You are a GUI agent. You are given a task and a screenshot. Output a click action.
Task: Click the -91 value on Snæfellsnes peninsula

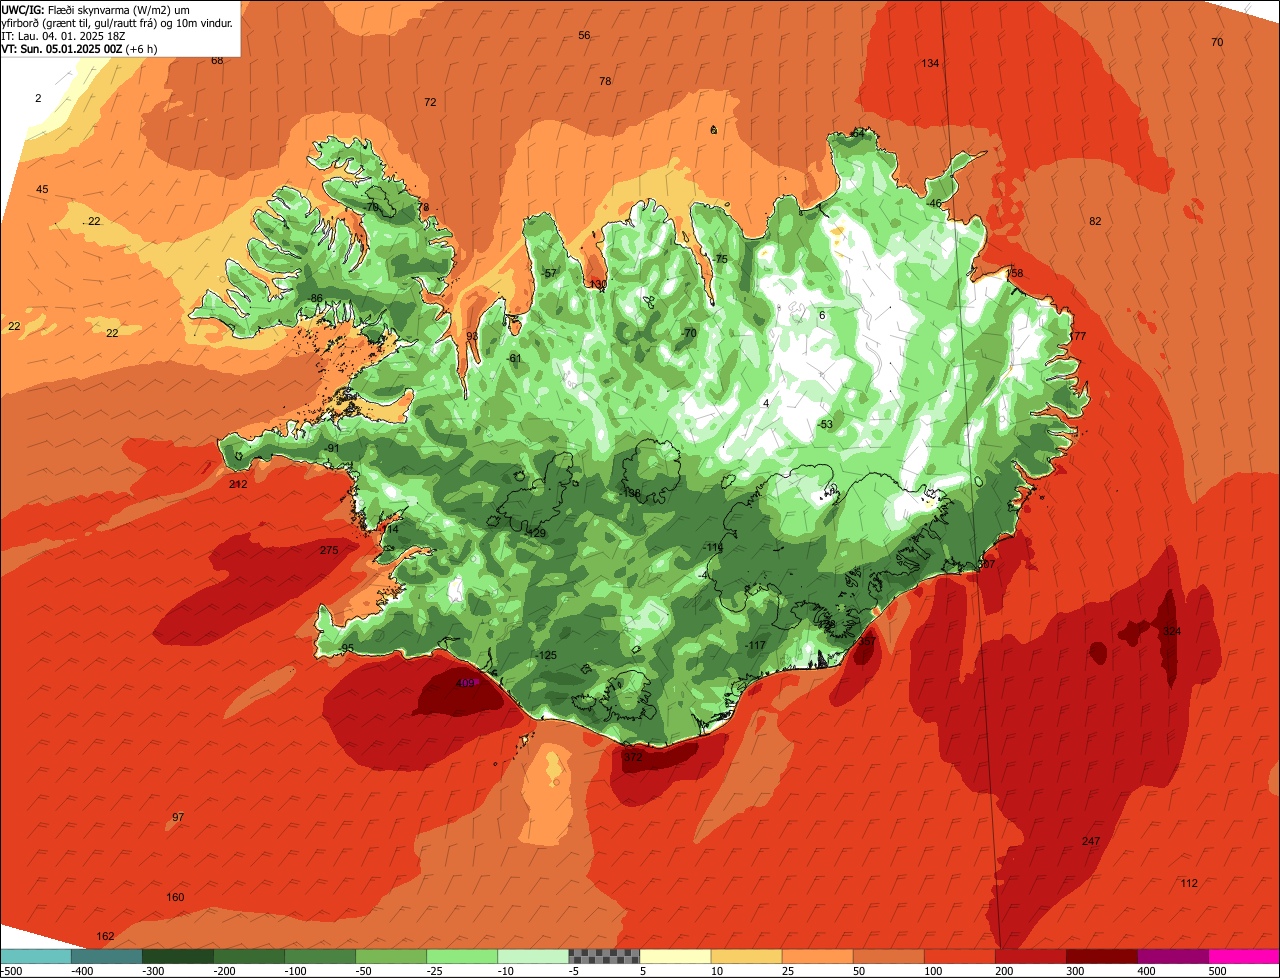(332, 448)
